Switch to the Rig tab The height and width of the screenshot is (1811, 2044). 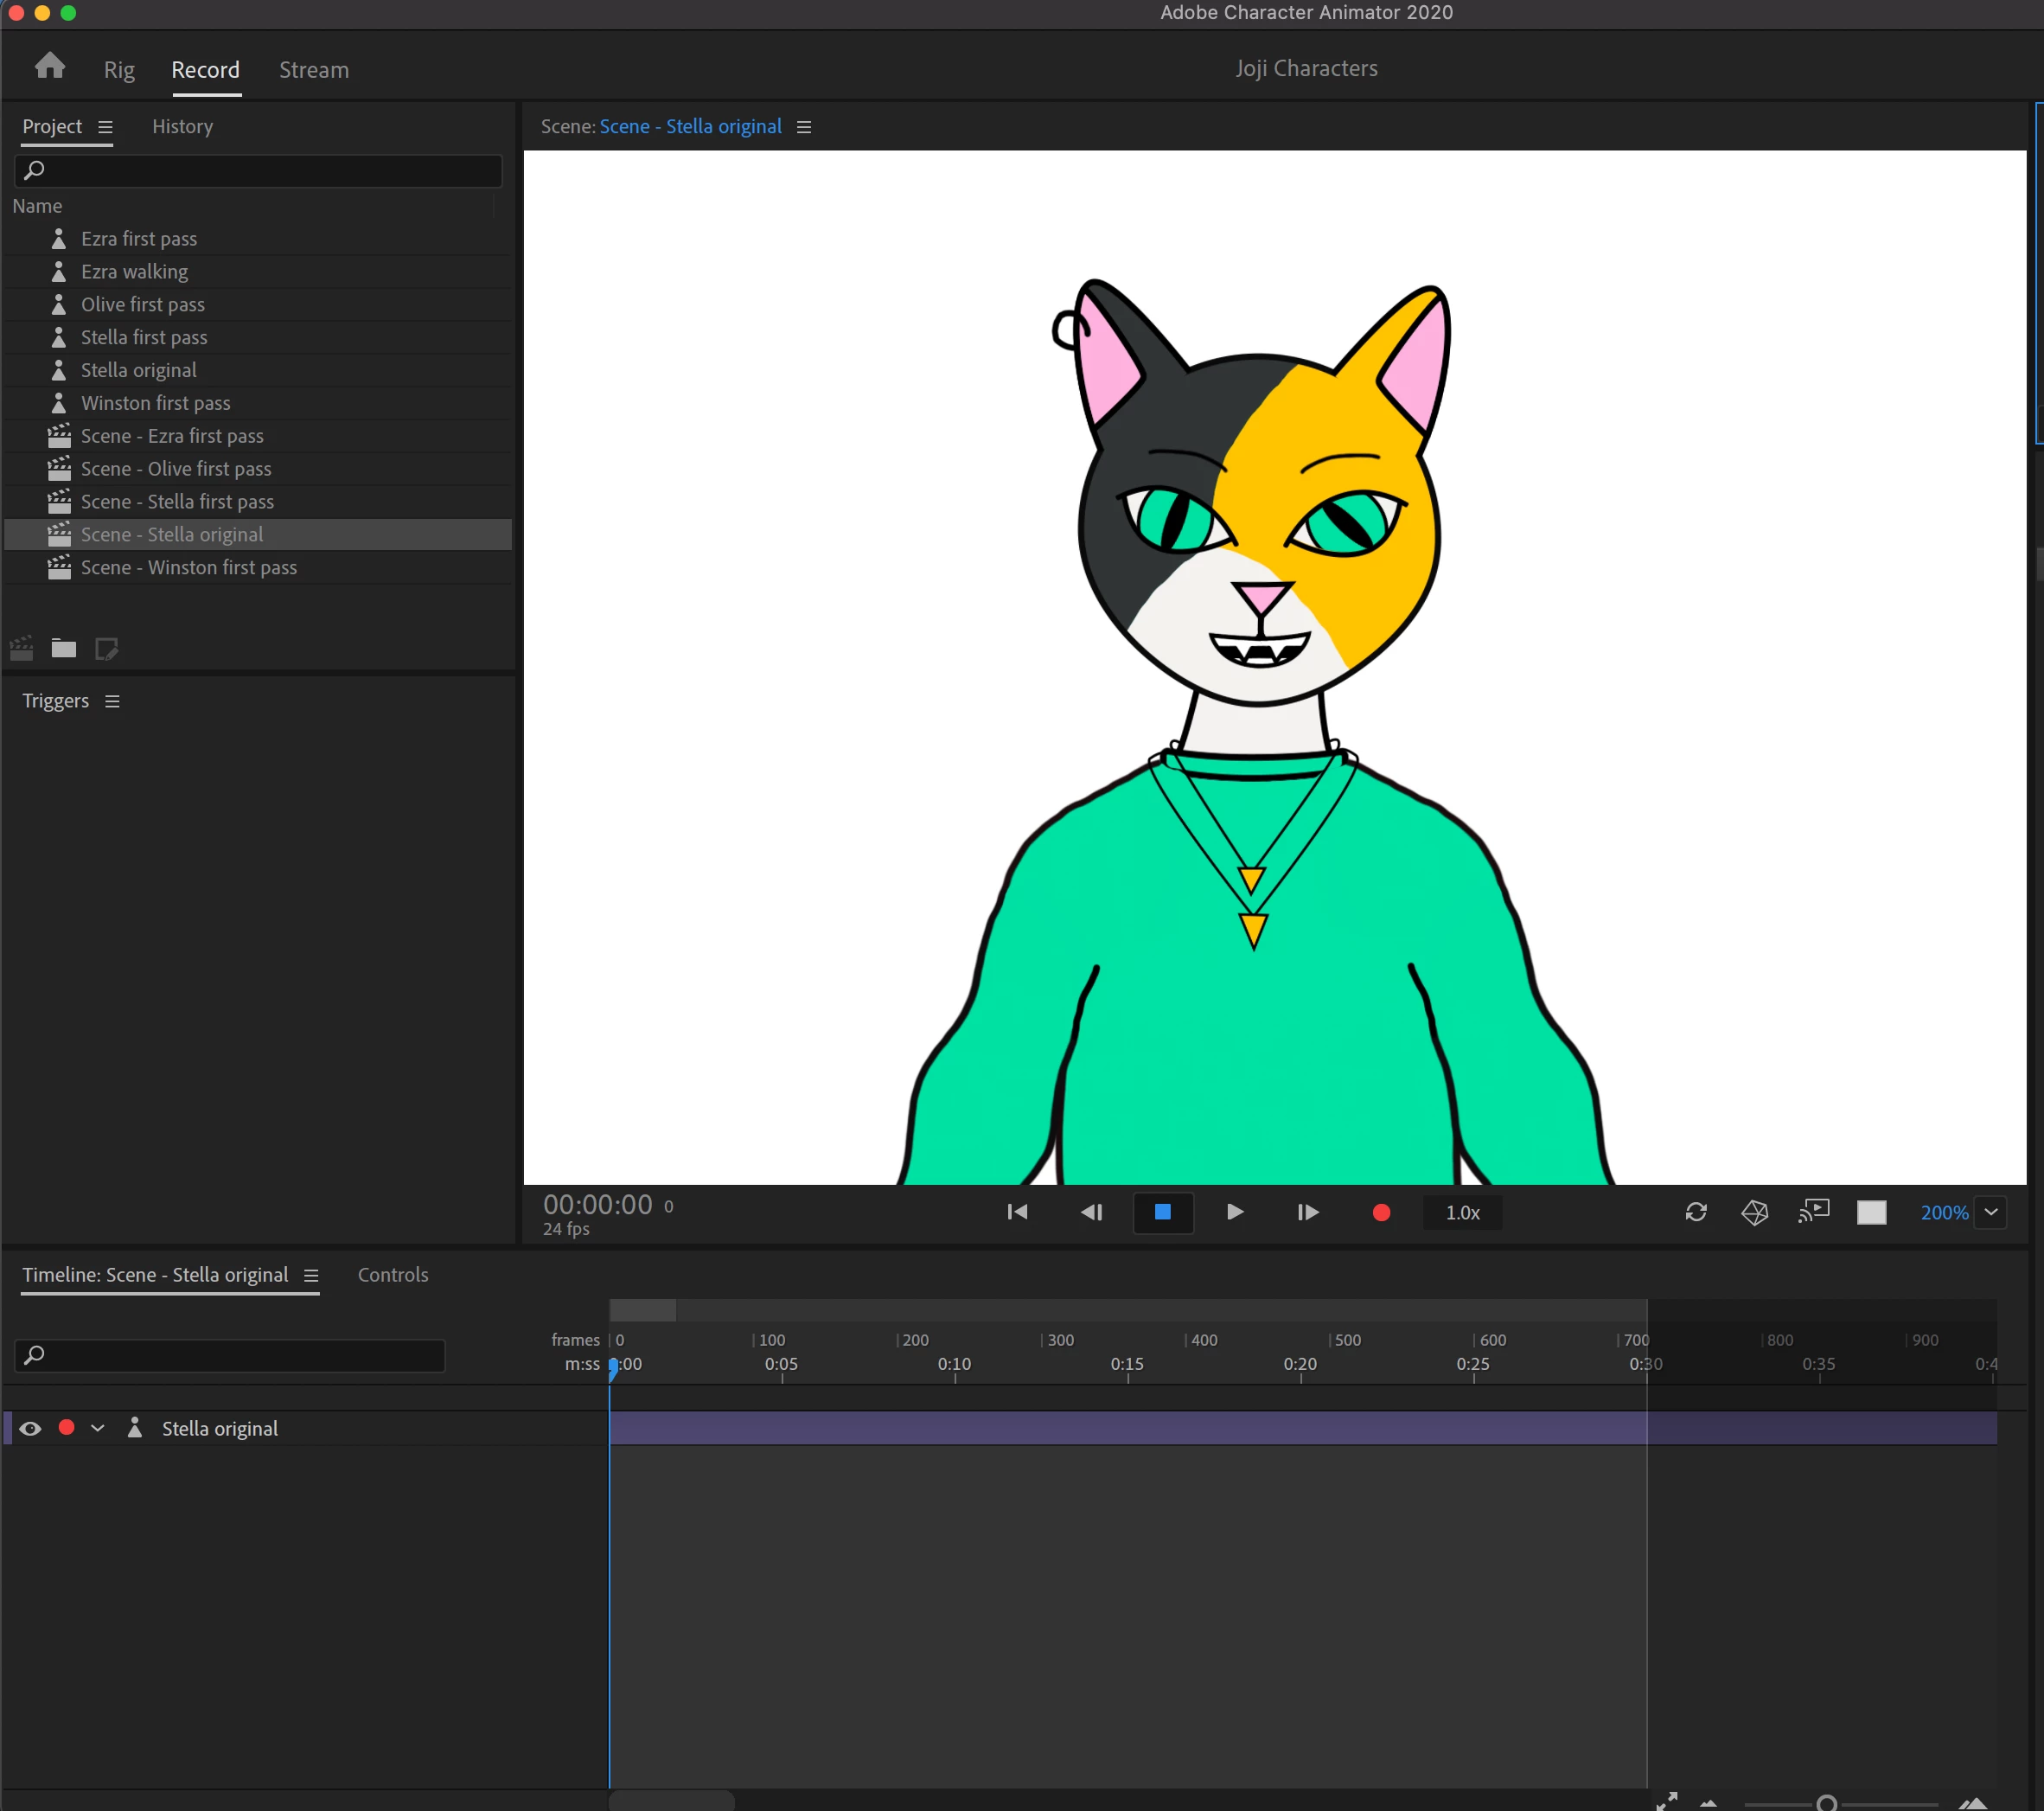tap(119, 70)
